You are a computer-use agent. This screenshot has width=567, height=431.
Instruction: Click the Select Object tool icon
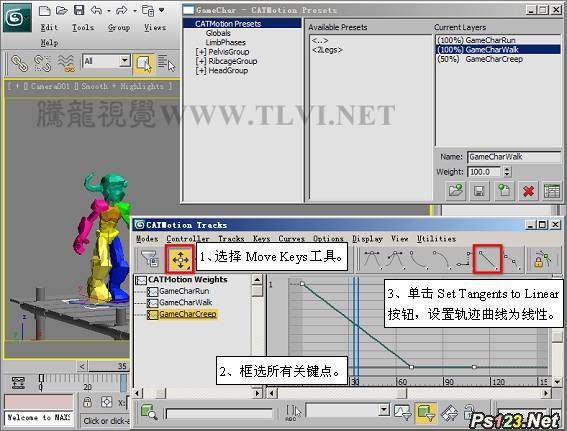point(144,64)
